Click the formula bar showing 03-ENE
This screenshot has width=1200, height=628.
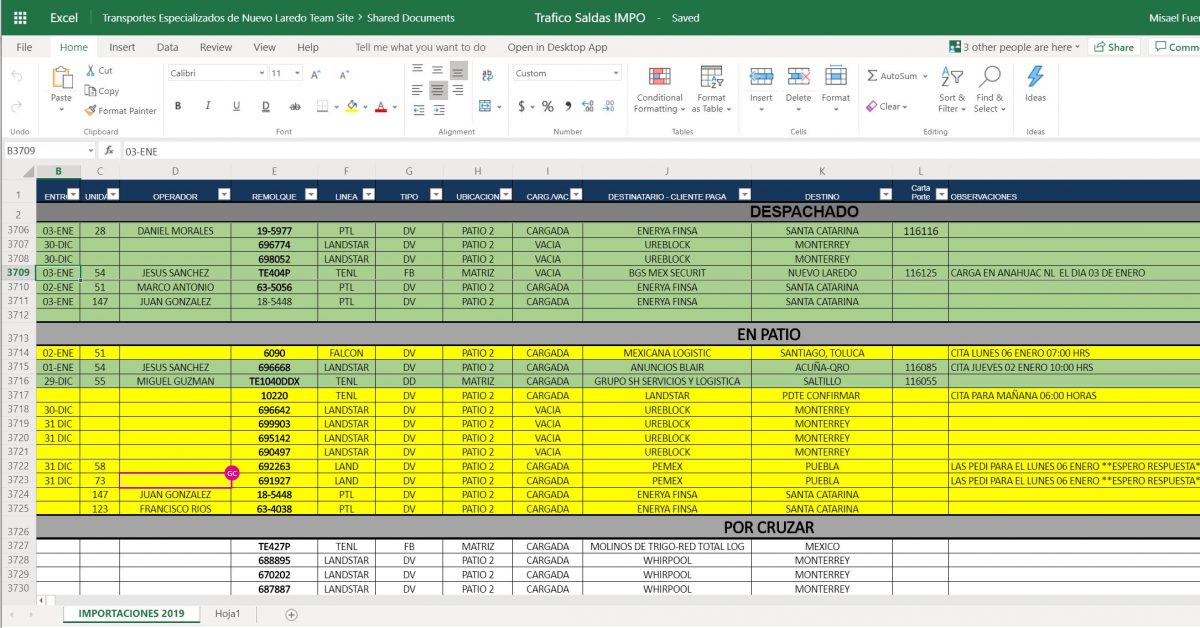(x=660, y=150)
